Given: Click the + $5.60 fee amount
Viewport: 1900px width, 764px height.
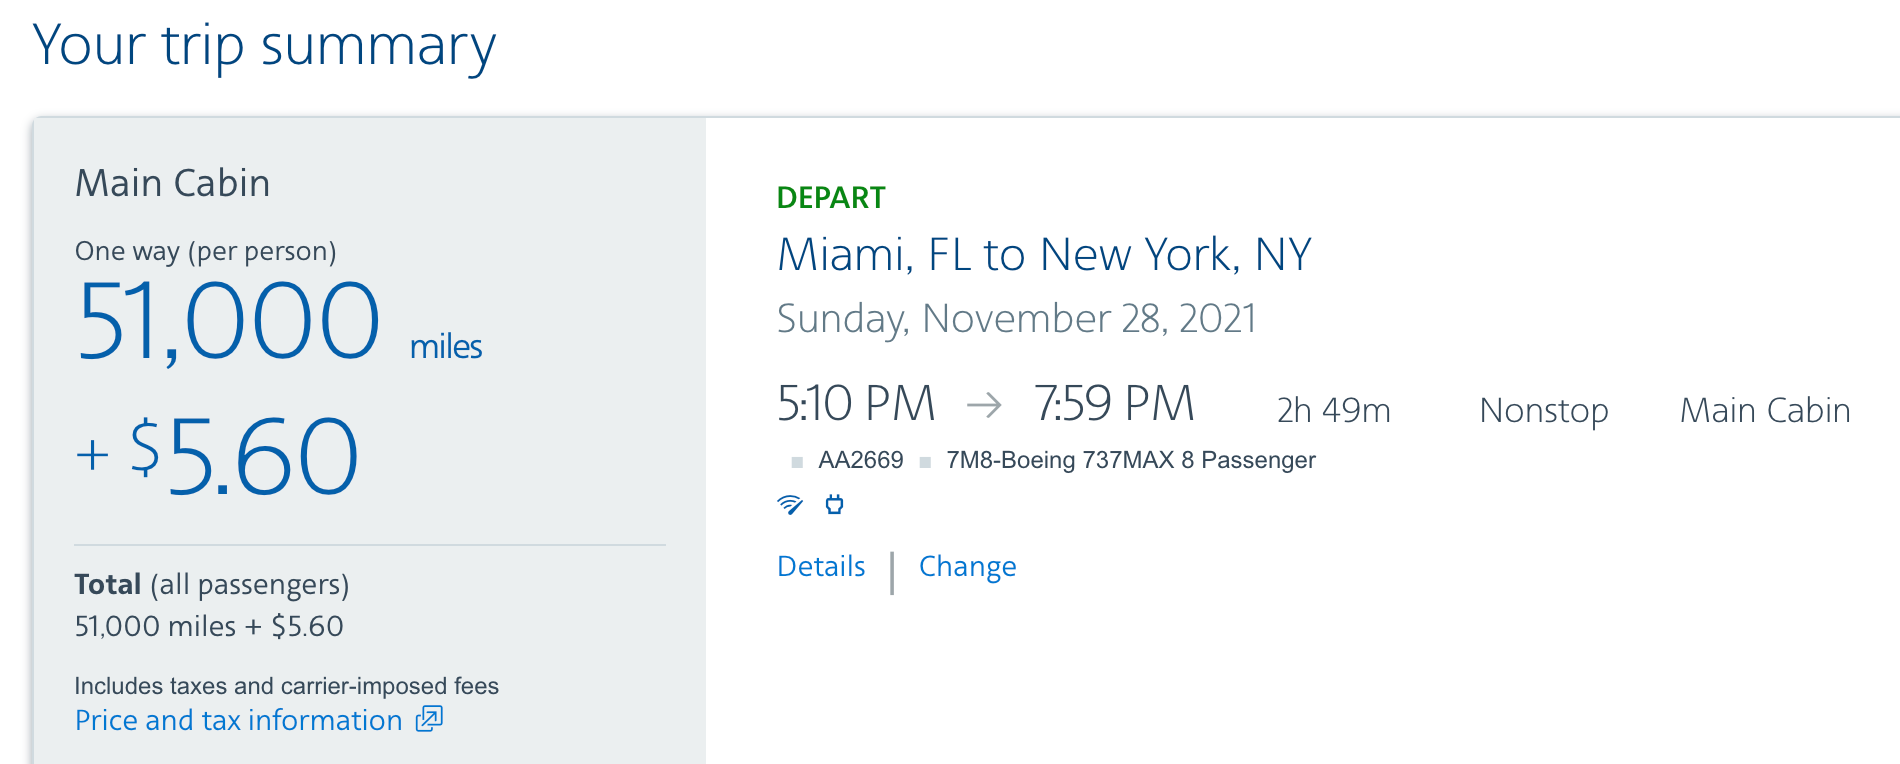Looking at the screenshot, I should point(217,456).
